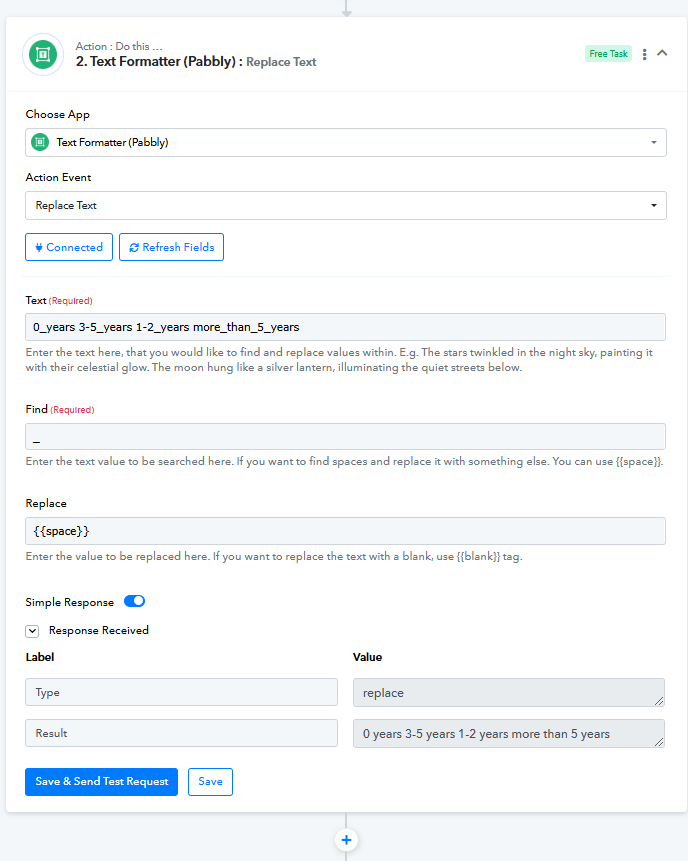Image resolution: width=688 pixels, height=861 pixels.
Task: Click the Pabbly icon inside Choose App field
Action: (40, 142)
